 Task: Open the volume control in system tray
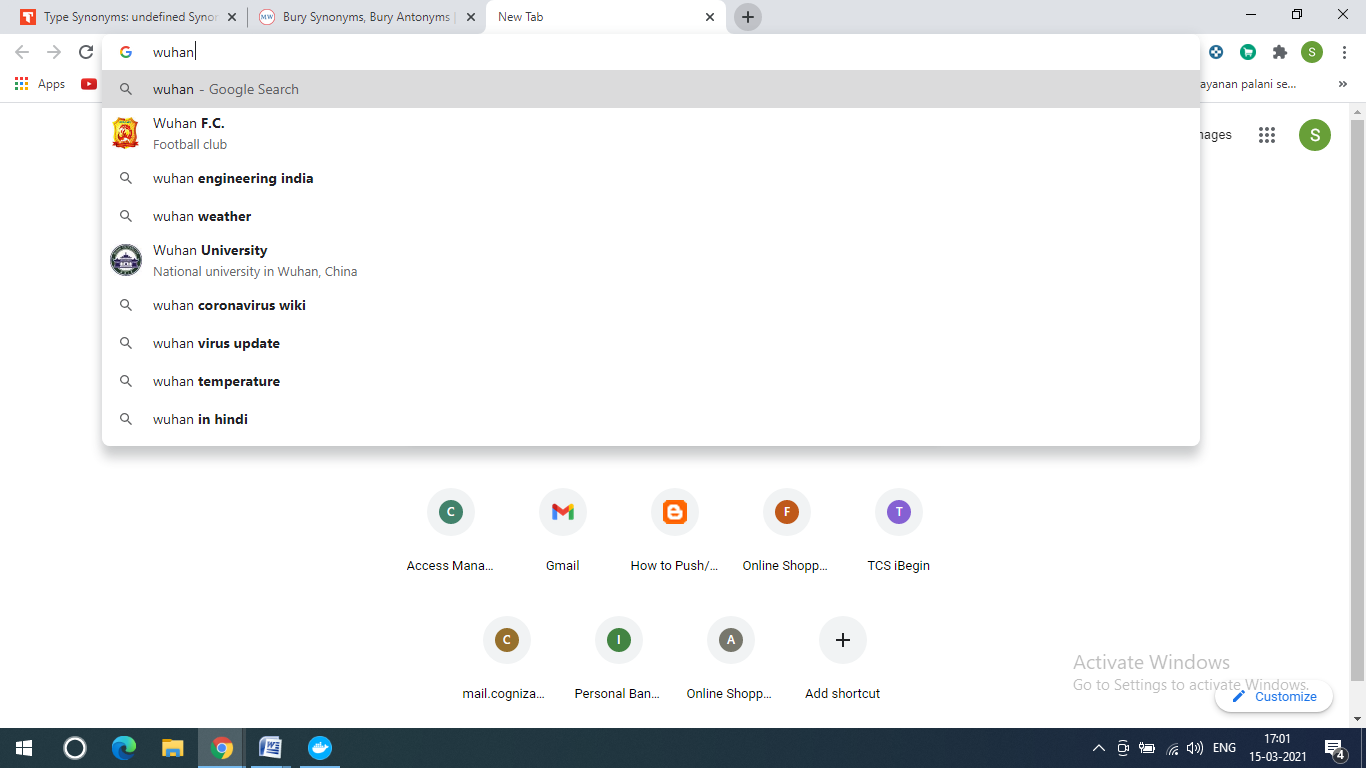pyautogui.click(x=1195, y=748)
